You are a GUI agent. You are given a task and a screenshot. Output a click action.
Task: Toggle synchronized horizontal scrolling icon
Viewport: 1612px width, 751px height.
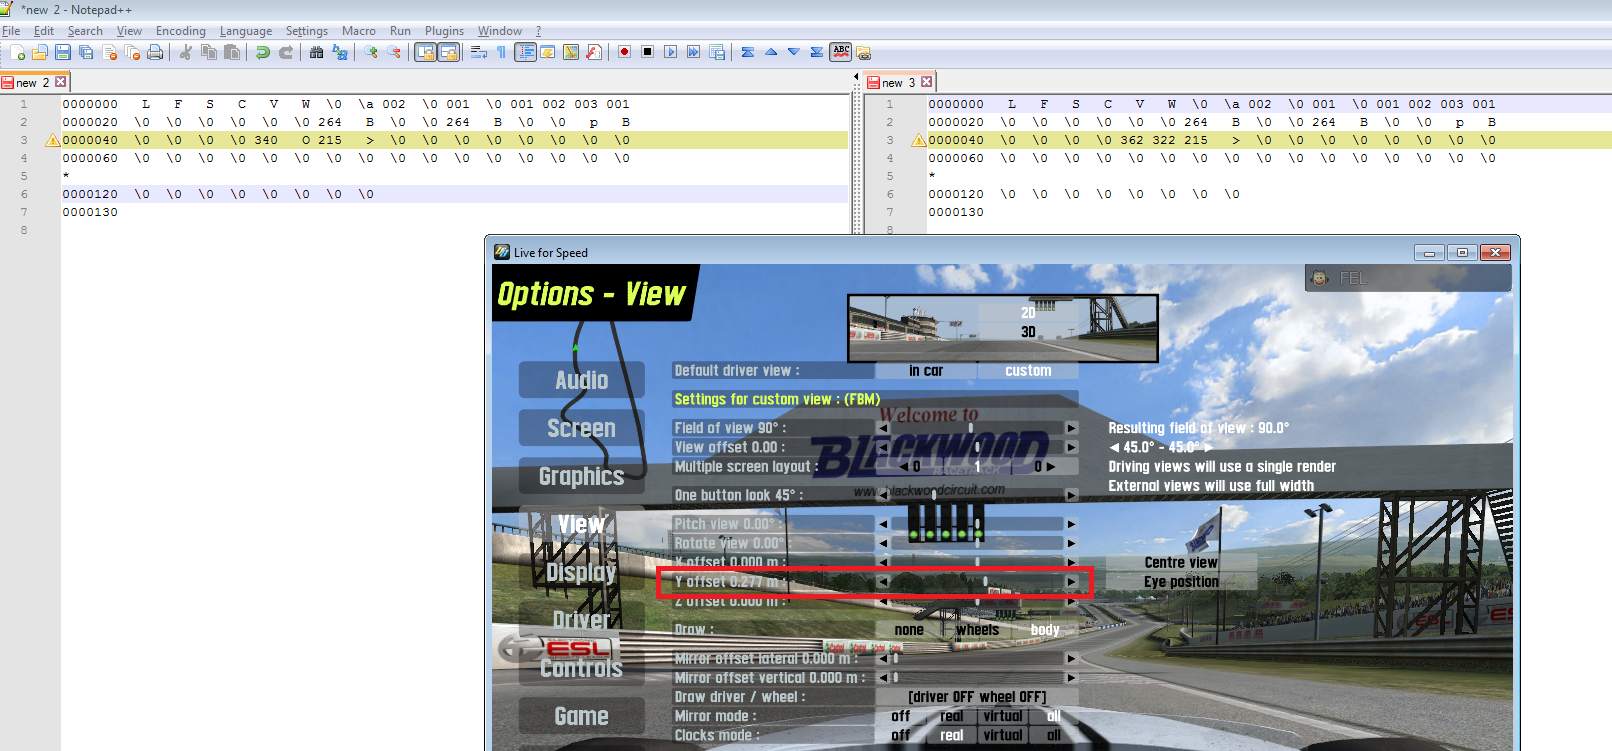449,52
